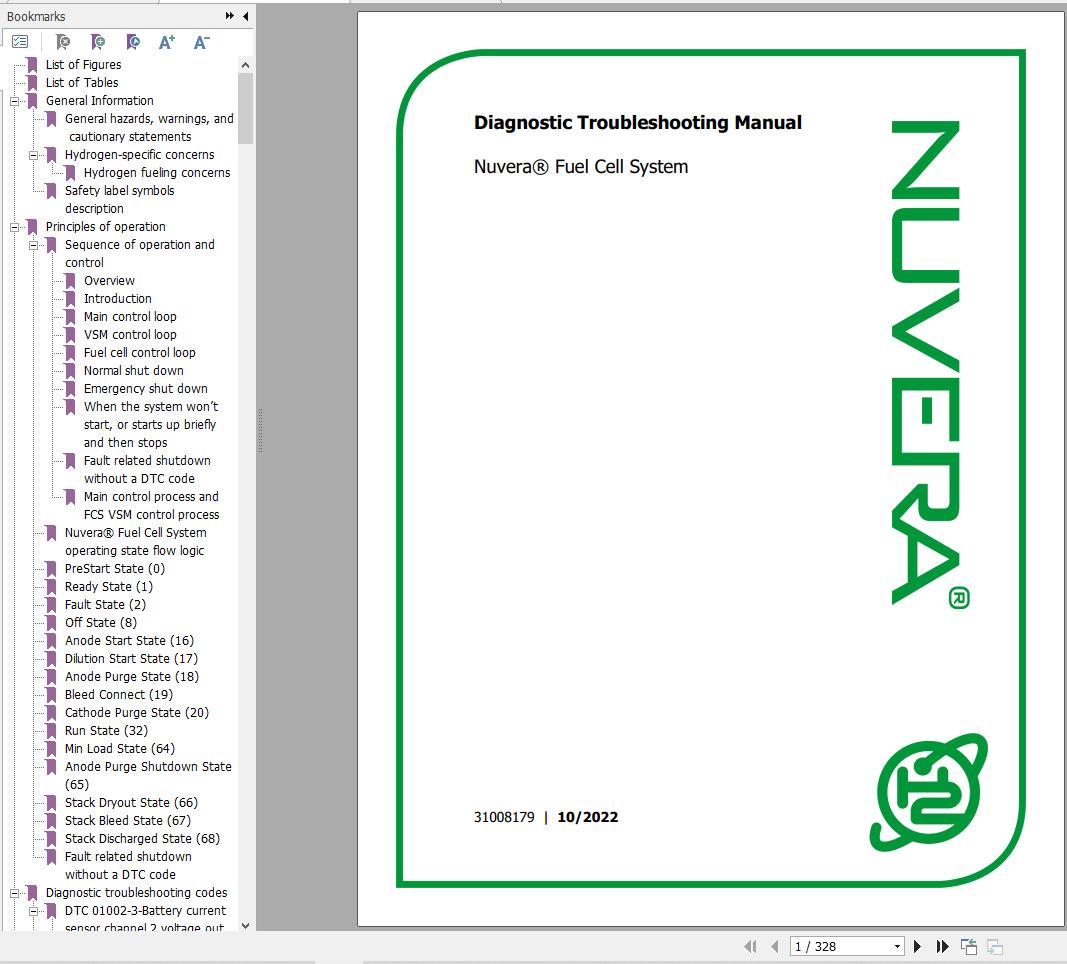This screenshot has height=964, width=1067.
Task: Open Dilution Start State (17) bookmark
Action: click(131, 659)
